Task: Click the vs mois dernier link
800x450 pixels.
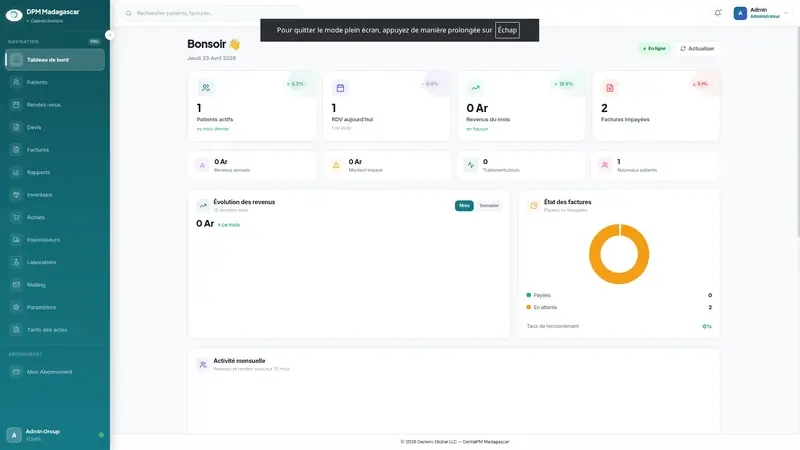Action: pyautogui.click(x=213, y=129)
